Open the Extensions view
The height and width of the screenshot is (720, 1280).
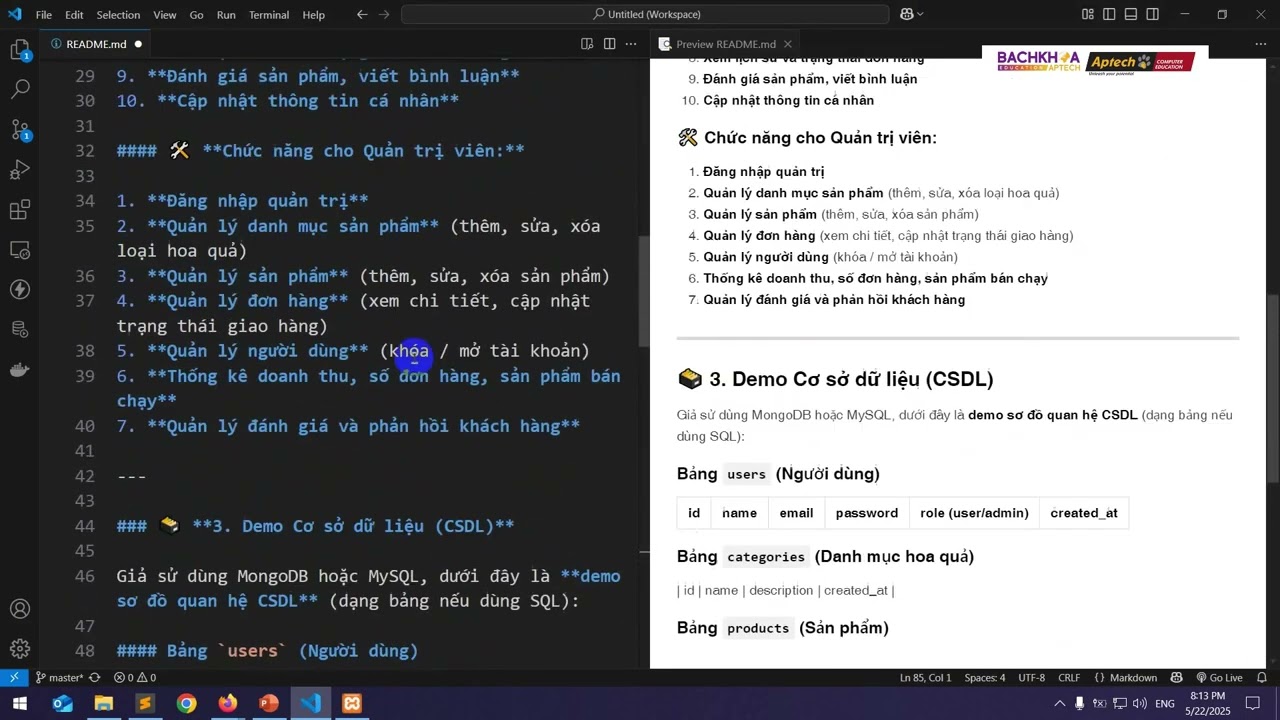coord(20,210)
